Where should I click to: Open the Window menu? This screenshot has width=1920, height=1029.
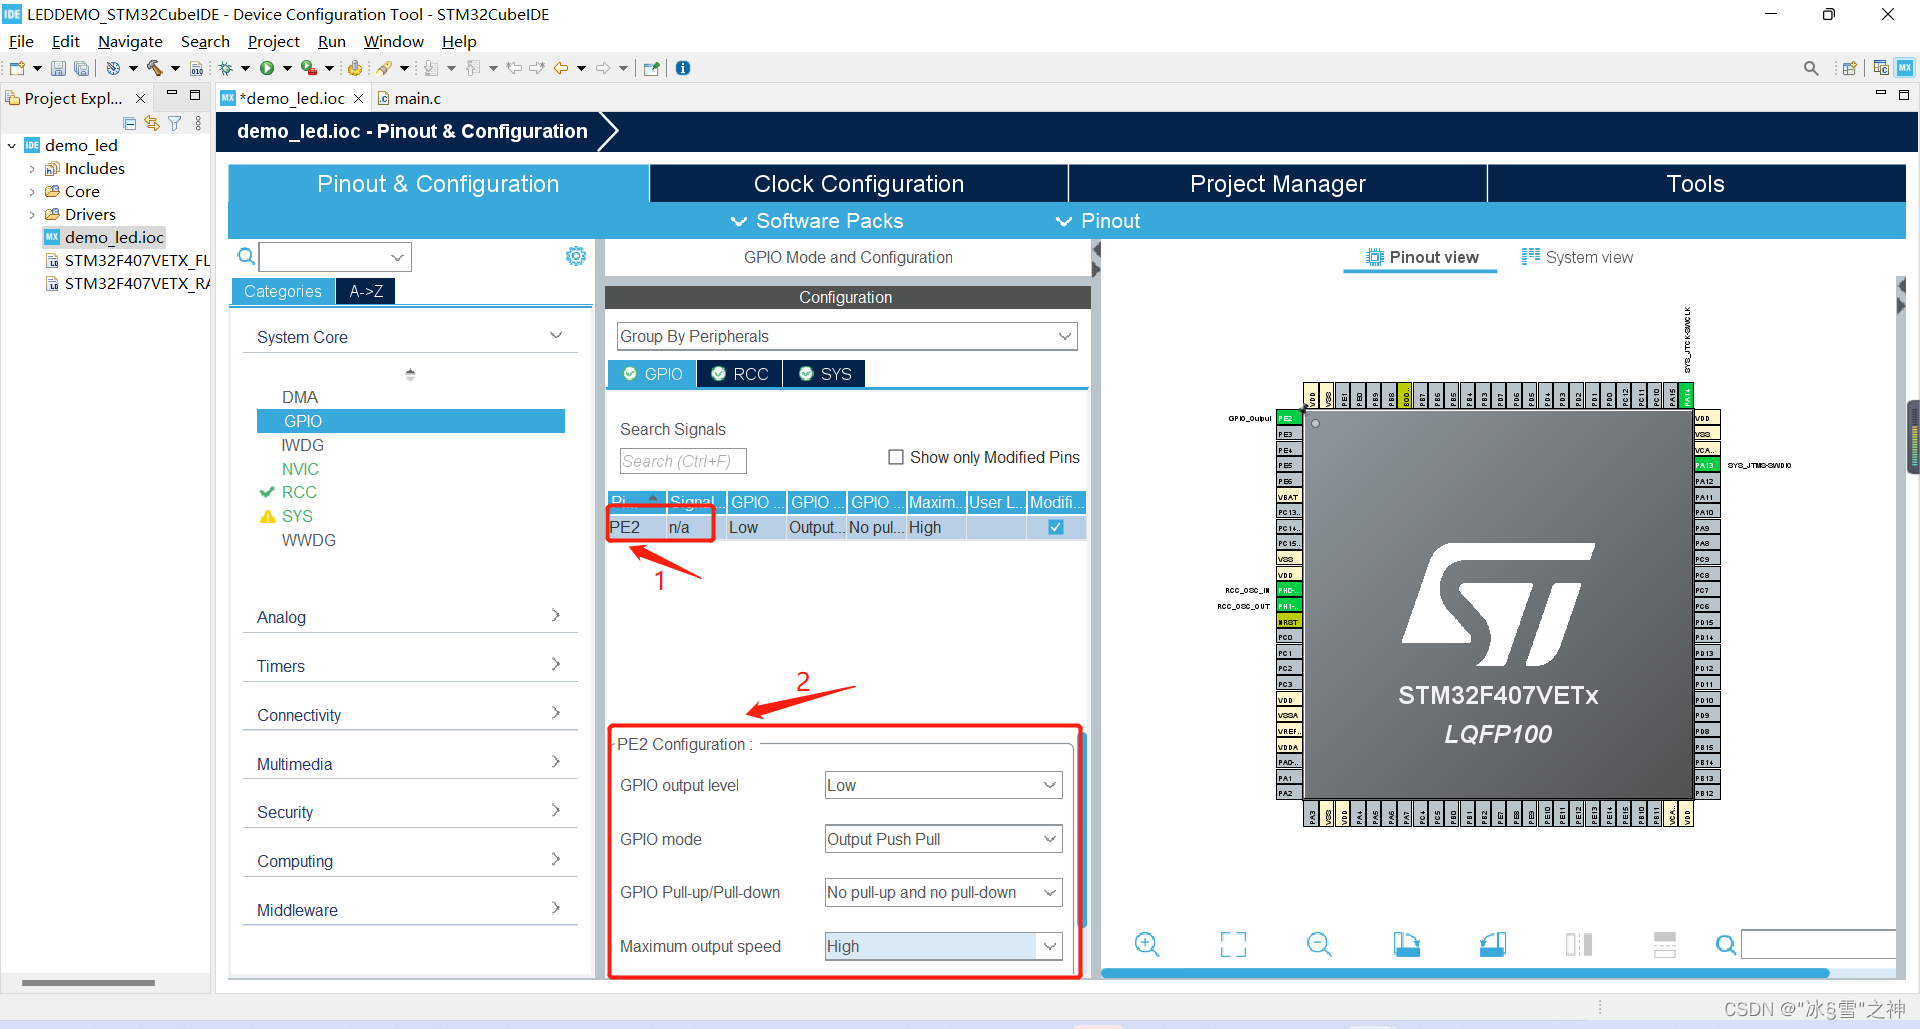point(393,41)
